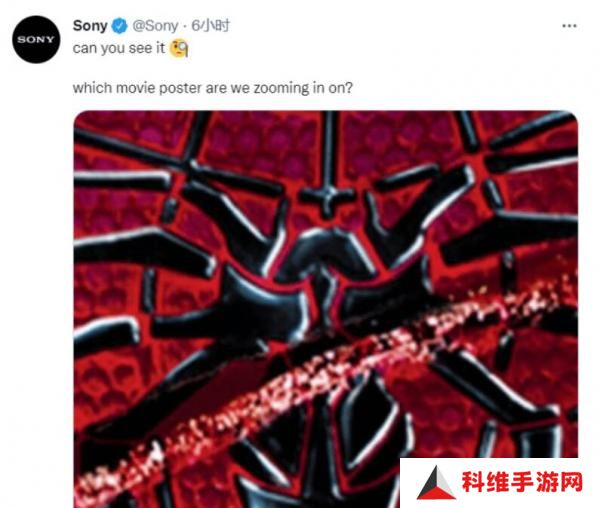This screenshot has width=600, height=508.
Task: Open the @Sony handle link
Action: click(x=155, y=26)
